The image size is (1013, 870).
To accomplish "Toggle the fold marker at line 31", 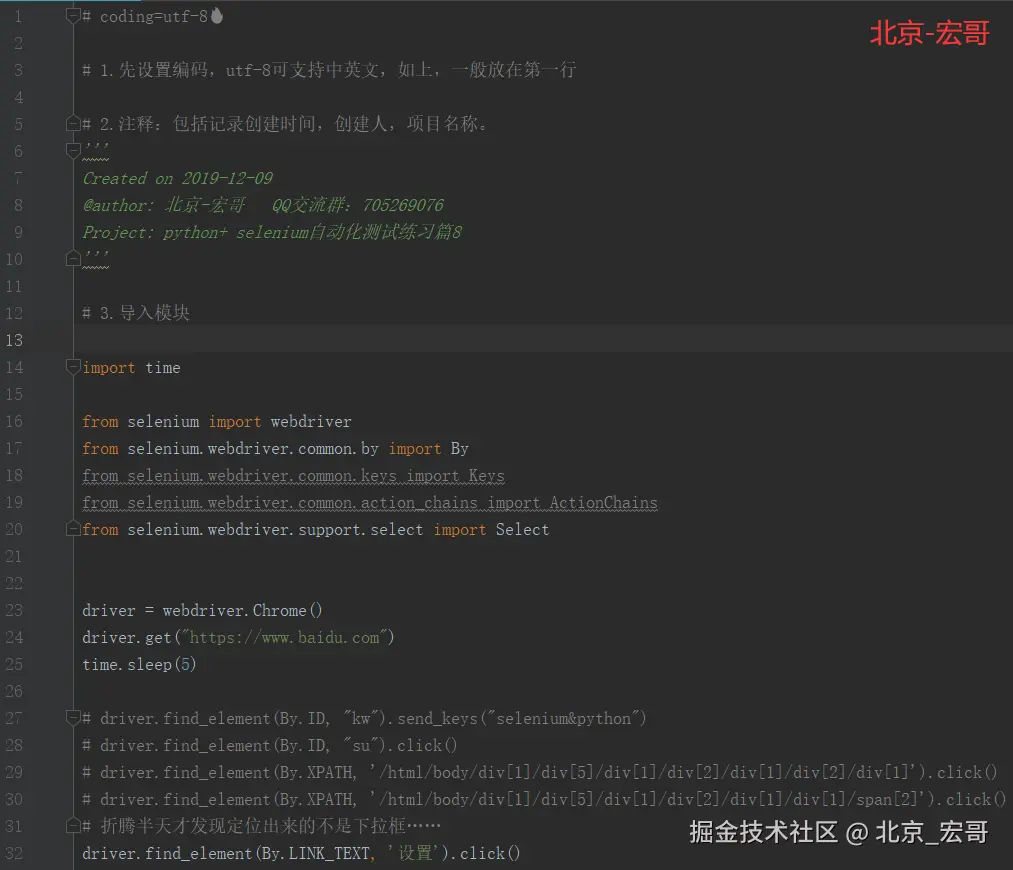I will pos(73,825).
